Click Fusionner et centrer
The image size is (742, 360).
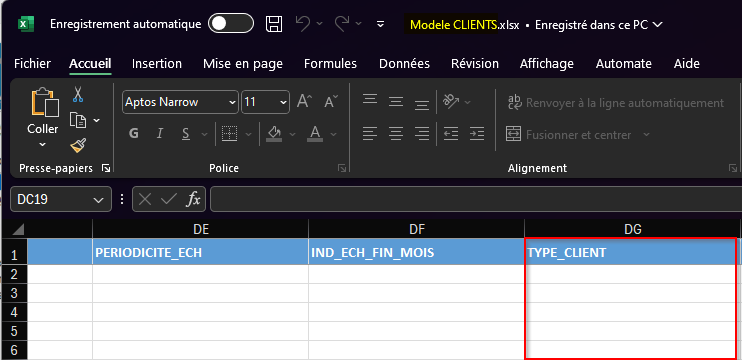pos(569,135)
